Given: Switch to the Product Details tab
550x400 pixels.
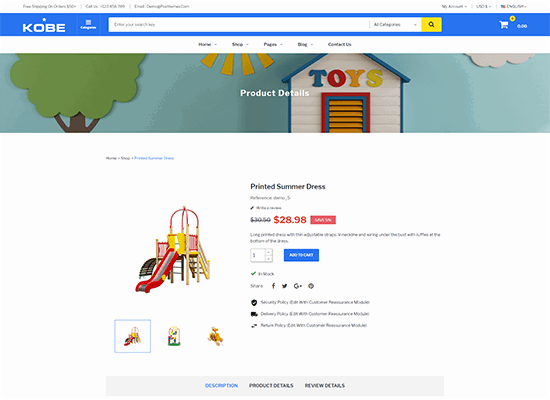Looking at the screenshot, I should (271, 386).
